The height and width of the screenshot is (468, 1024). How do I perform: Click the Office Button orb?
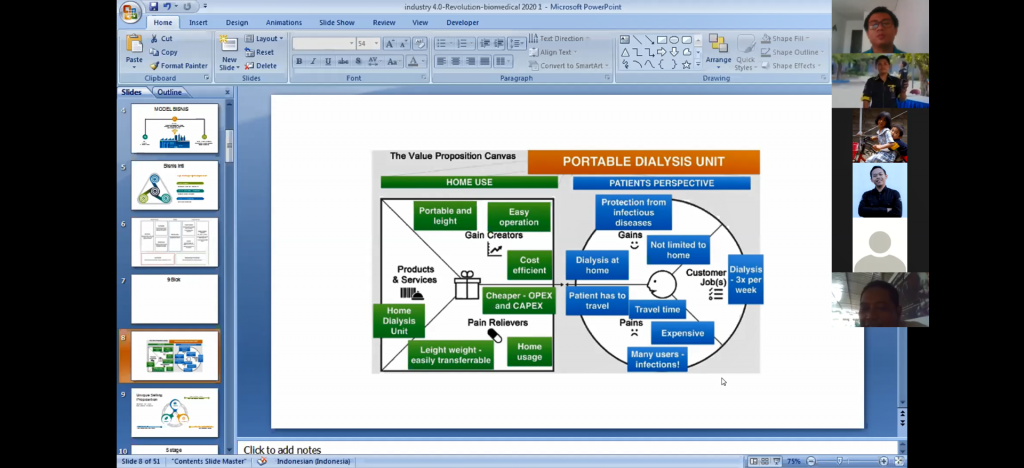point(130,12)
